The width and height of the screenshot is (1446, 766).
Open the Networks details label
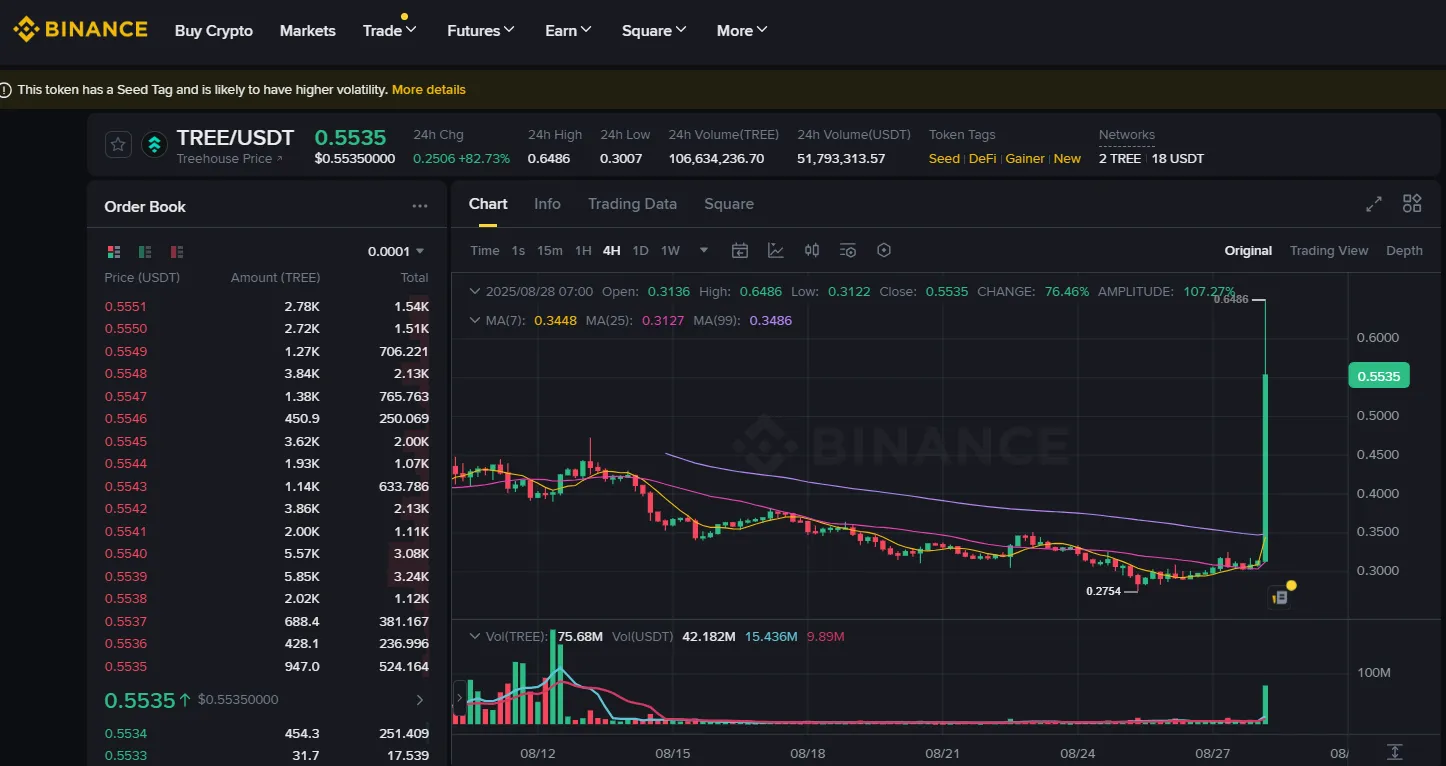[1127, 136]
